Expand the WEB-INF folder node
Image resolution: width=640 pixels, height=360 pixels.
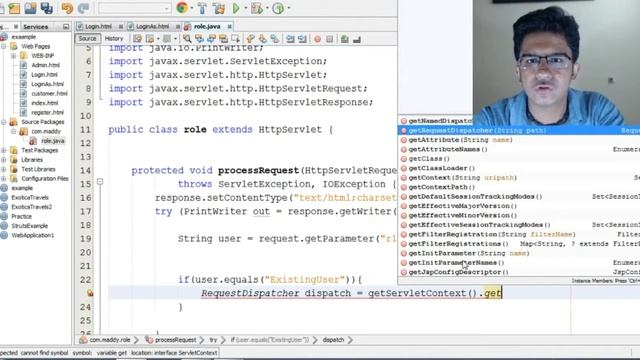pyautogui.click(x=13, y=56)
